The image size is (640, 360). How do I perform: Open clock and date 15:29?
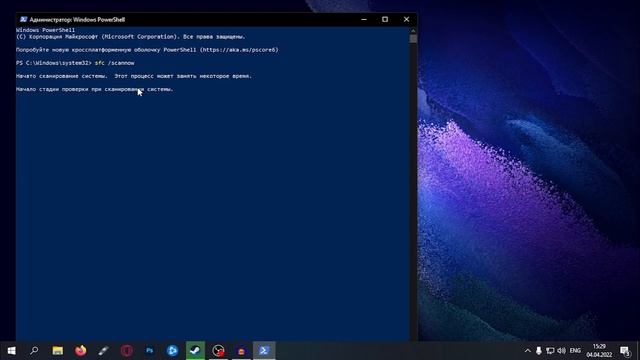599,351
